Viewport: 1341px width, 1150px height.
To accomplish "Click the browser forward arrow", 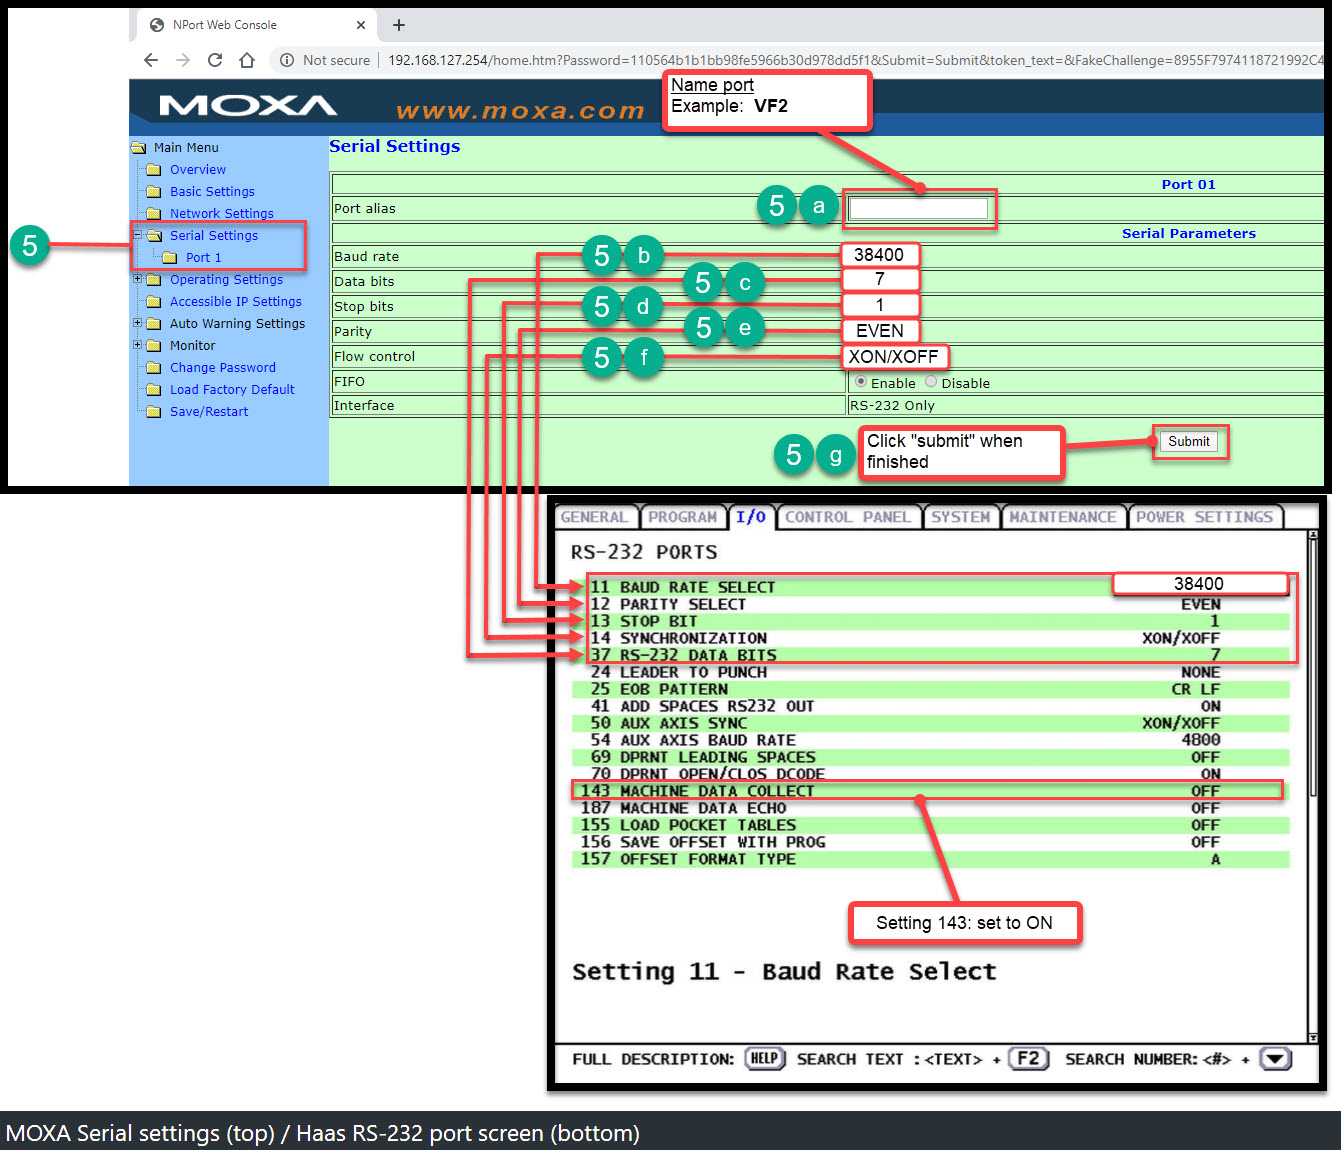I will pyautogui.click(x=183, y=60).
